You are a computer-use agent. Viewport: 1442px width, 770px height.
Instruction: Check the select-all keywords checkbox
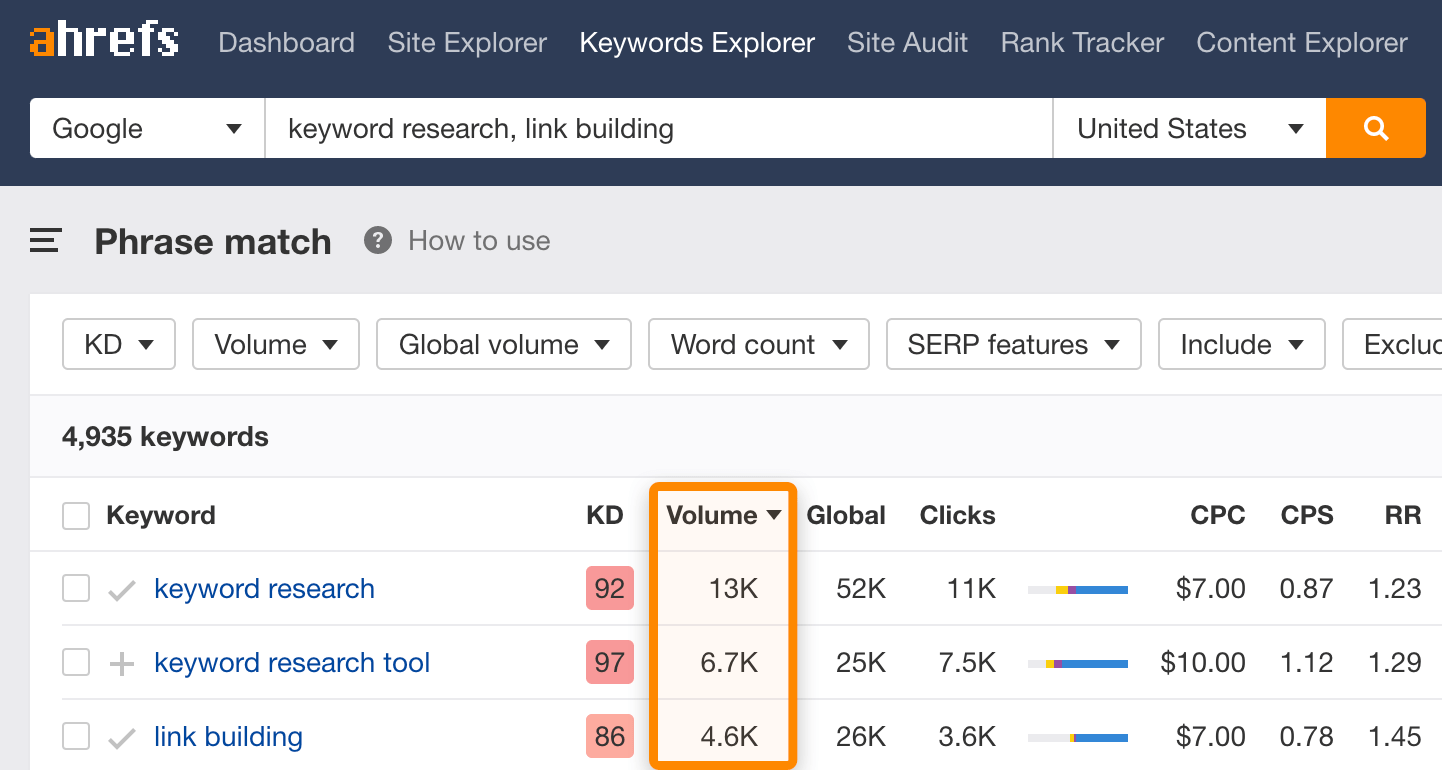pyautogui.click(x=76, y=515)
